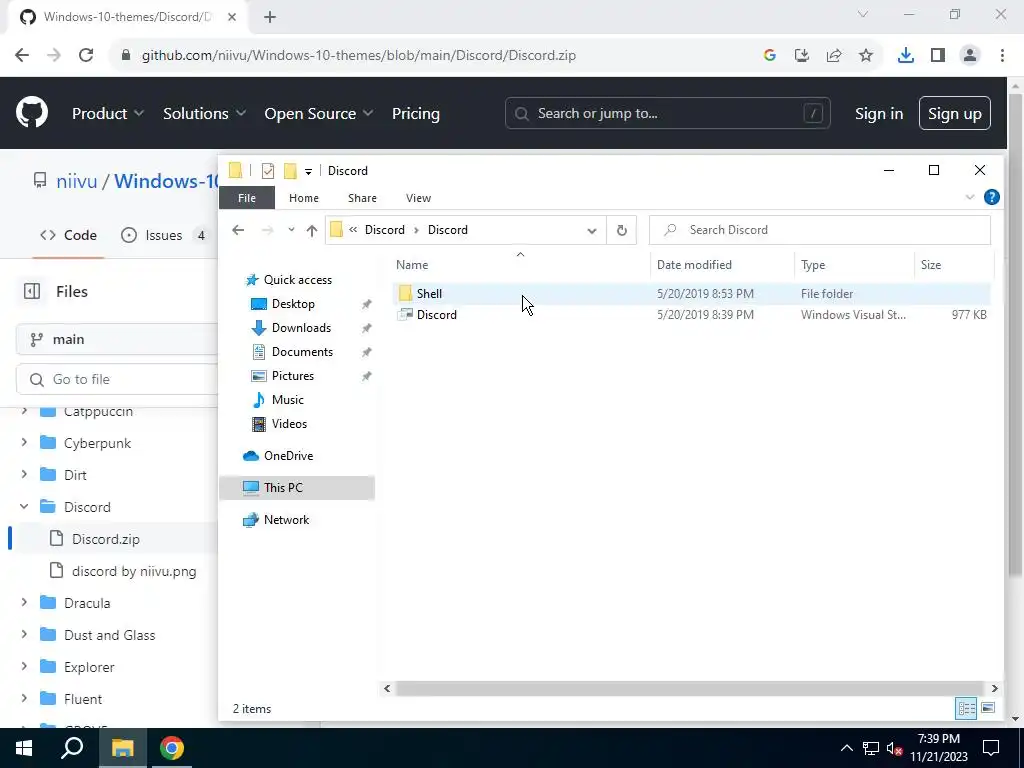Go back in File Explorer
Screen dimensions: 1024x768
pos(238,230)
